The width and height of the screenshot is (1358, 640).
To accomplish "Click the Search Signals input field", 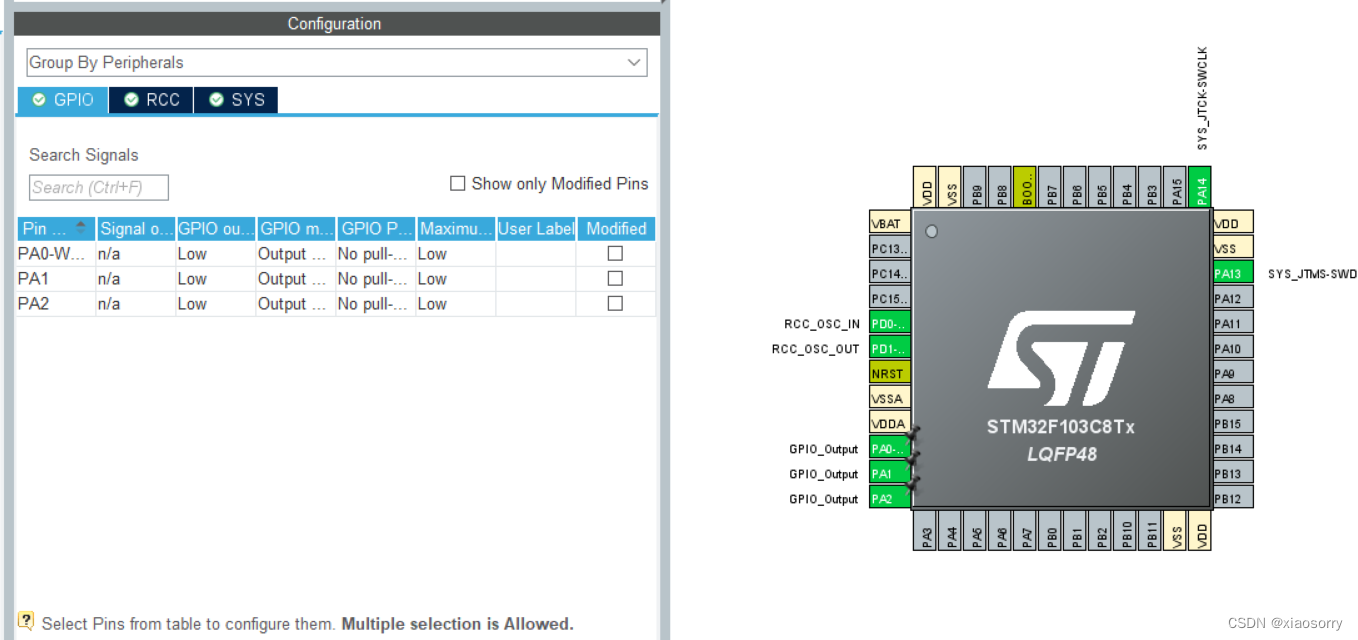I will click(x=98, y=187).
